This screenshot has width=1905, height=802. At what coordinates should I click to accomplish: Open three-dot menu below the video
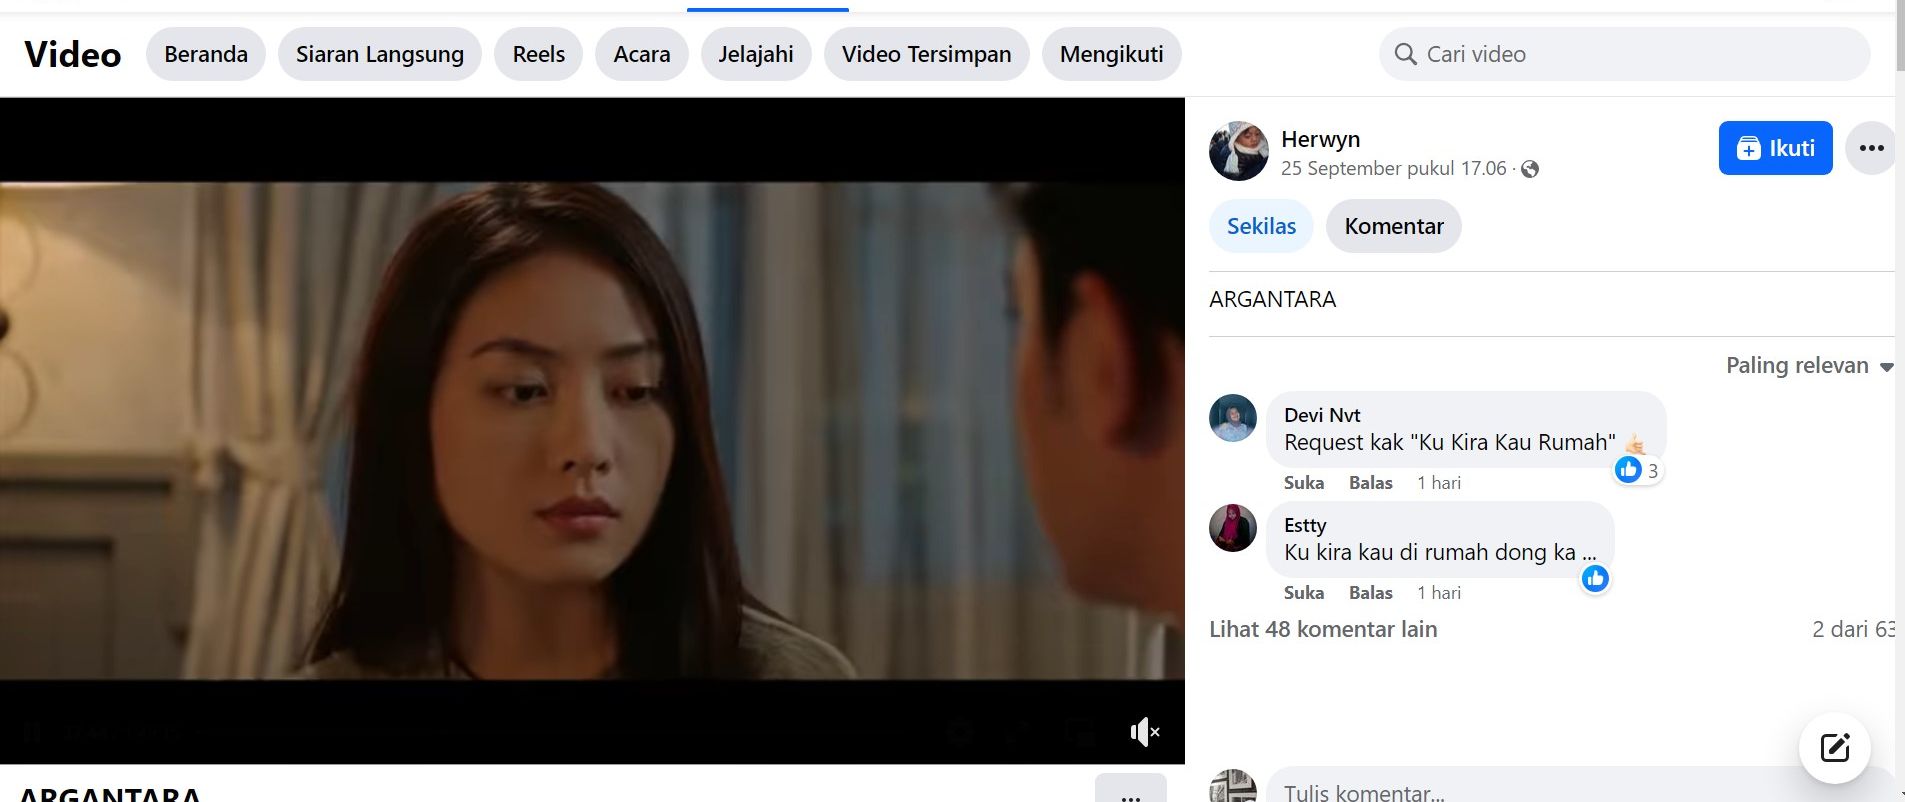pyautogui.click(x=1131, y=790)
